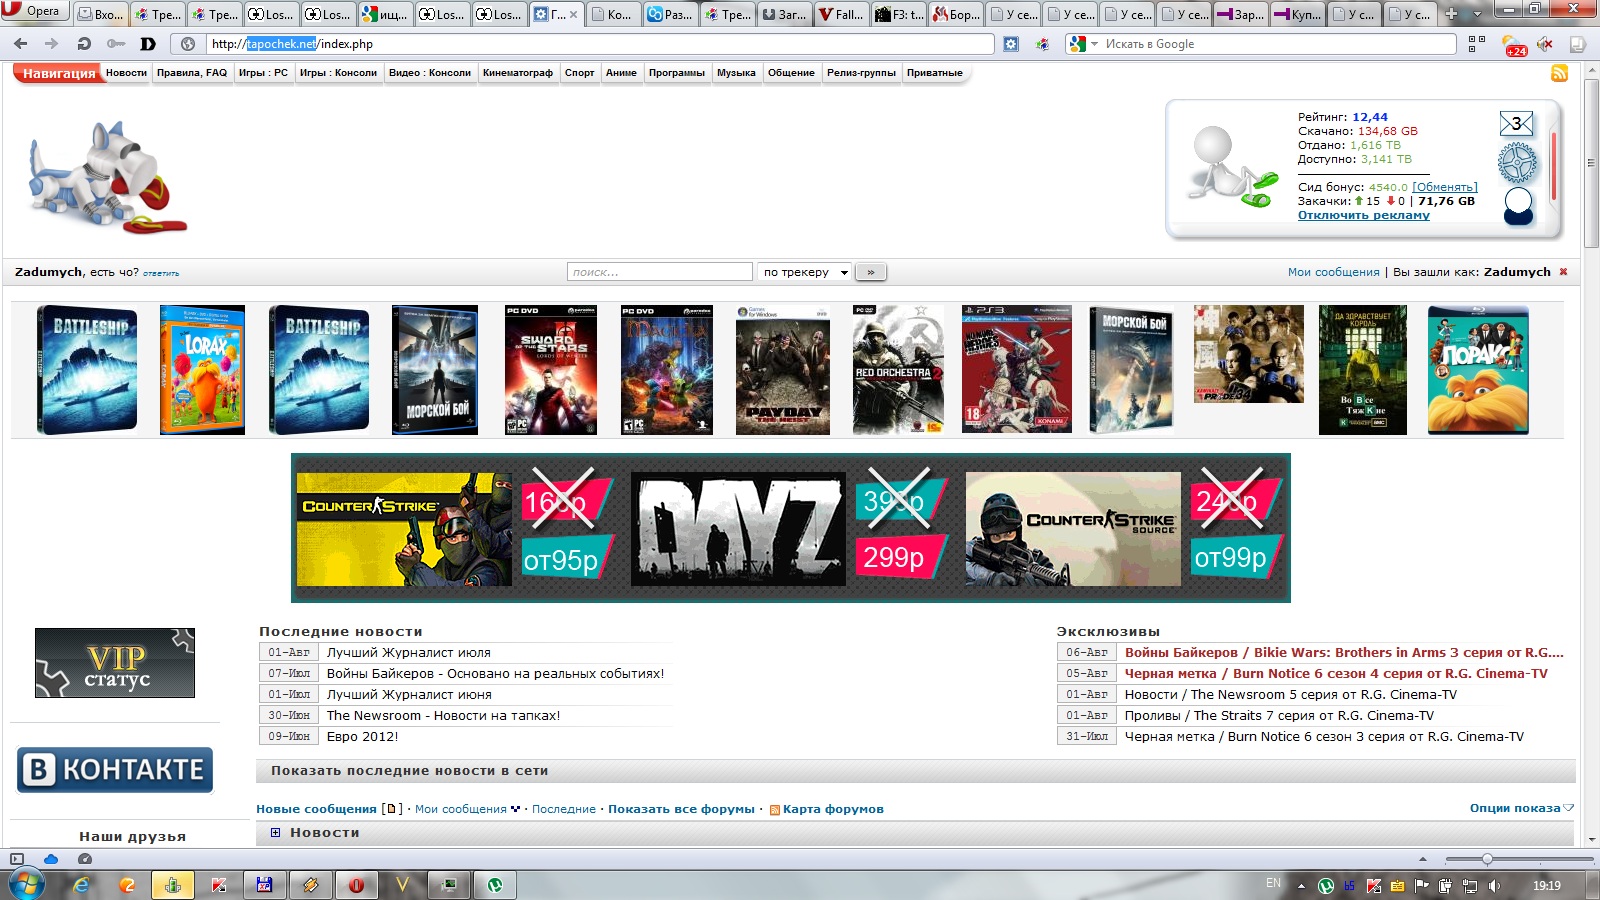
Task: Open the envelope icon showing 3 messages
Action: tap(1517, 124)
